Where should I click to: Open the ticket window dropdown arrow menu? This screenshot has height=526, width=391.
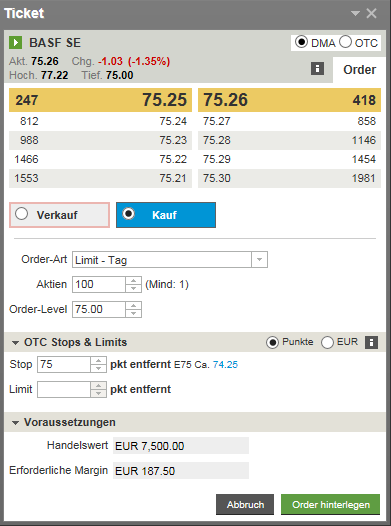(355, 13)
